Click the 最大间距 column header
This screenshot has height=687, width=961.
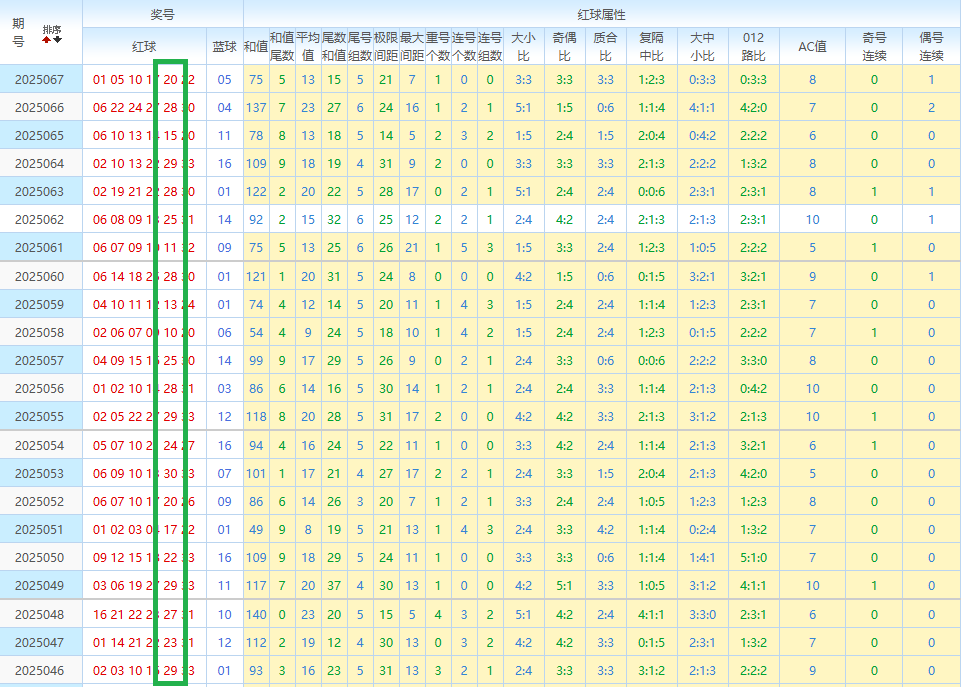coord(412,46)
